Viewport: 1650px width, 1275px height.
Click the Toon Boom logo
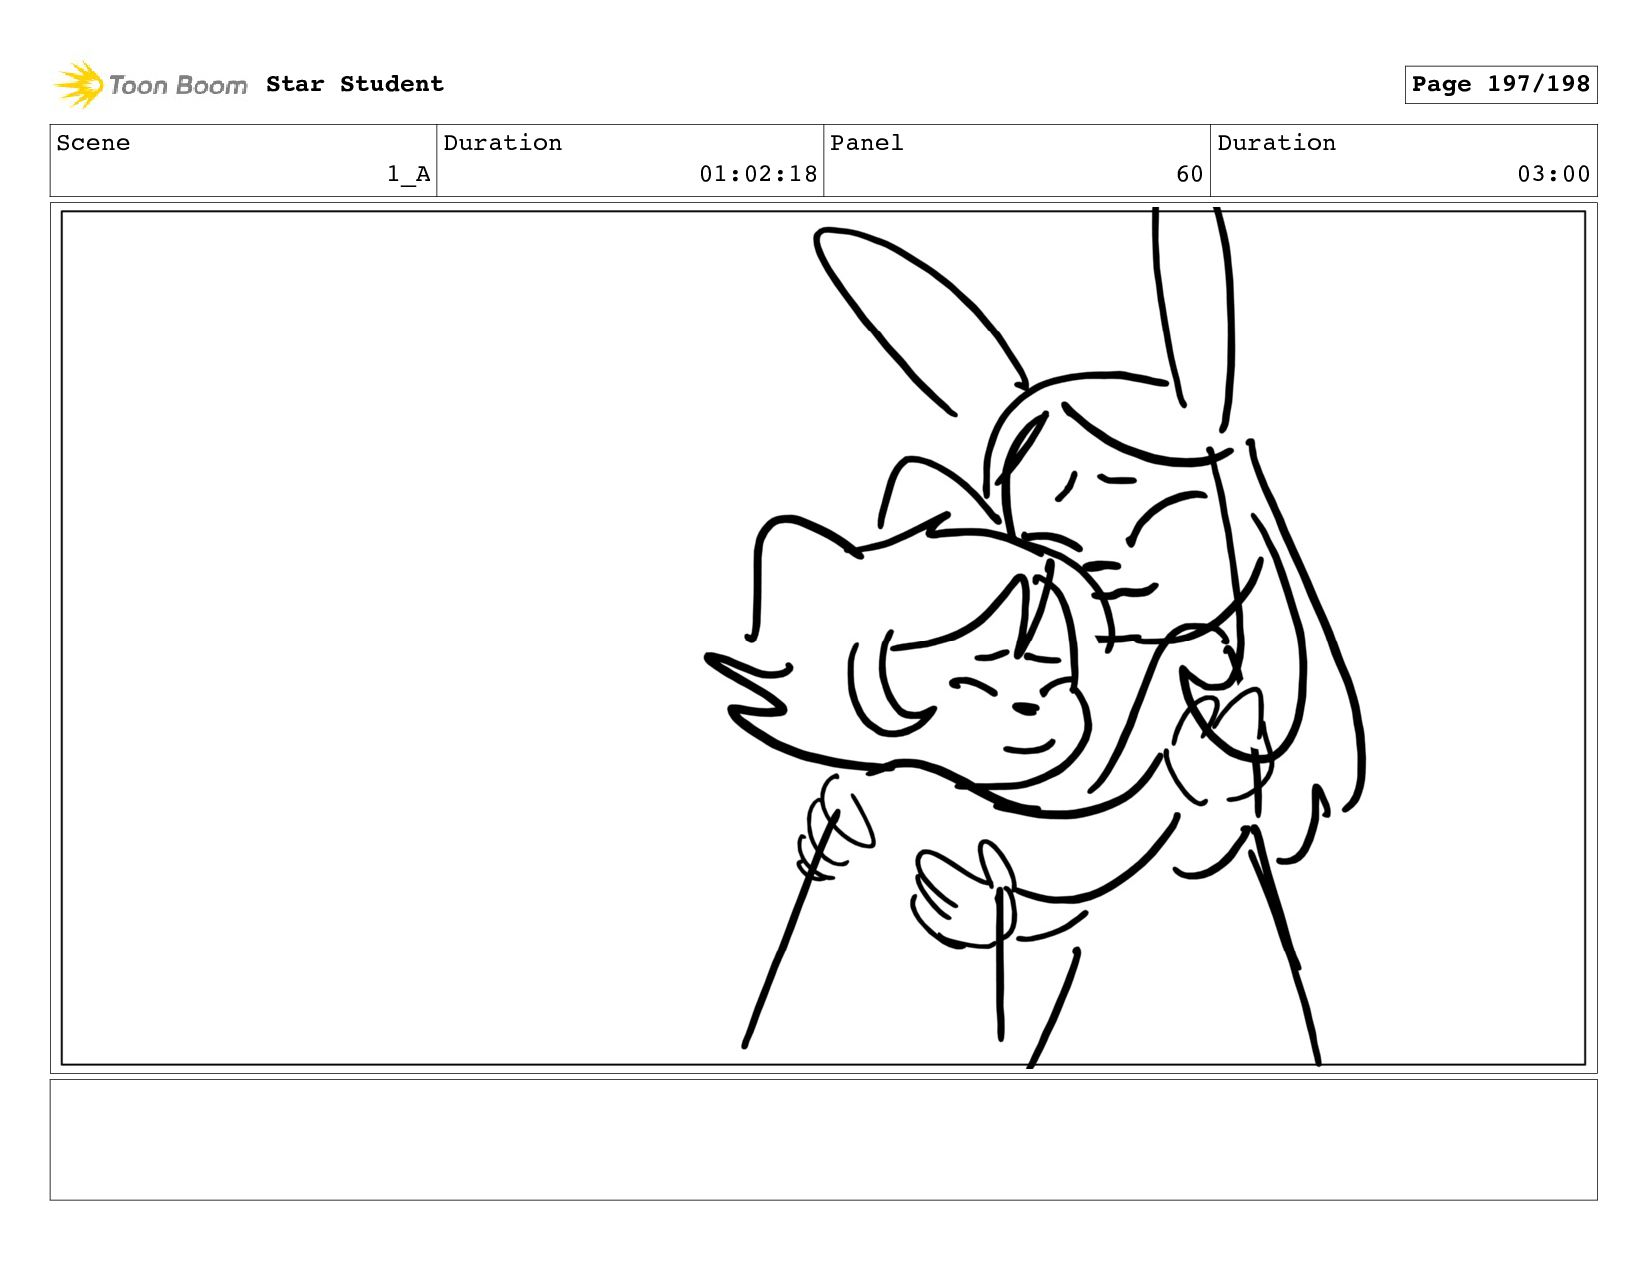tap(150, 85)
